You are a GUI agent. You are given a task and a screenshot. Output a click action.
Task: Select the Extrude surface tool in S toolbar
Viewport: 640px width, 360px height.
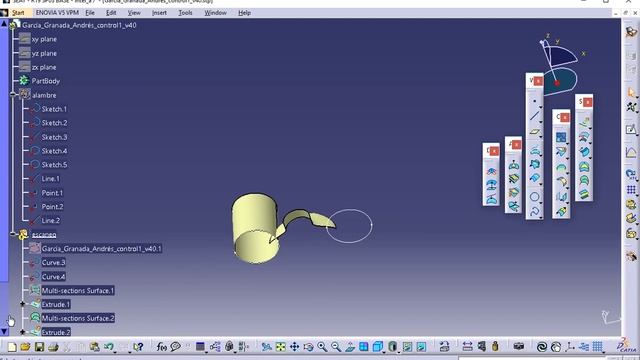(x=584, y=121)
